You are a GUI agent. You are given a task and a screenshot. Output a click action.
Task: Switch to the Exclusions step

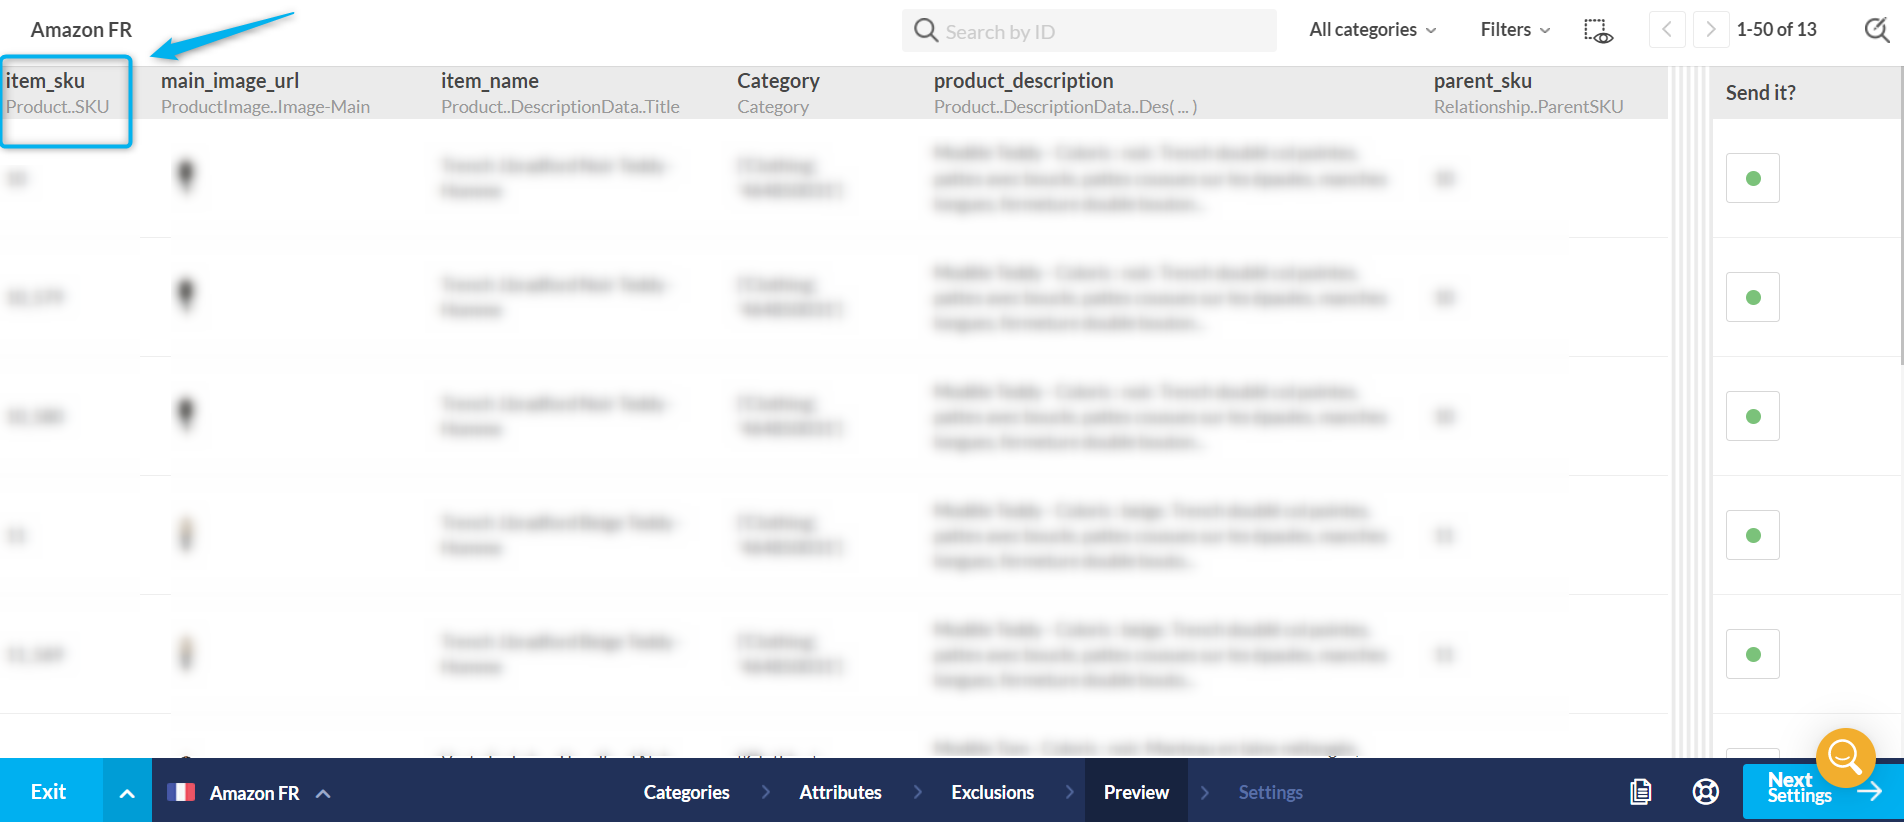click(992, 792)
